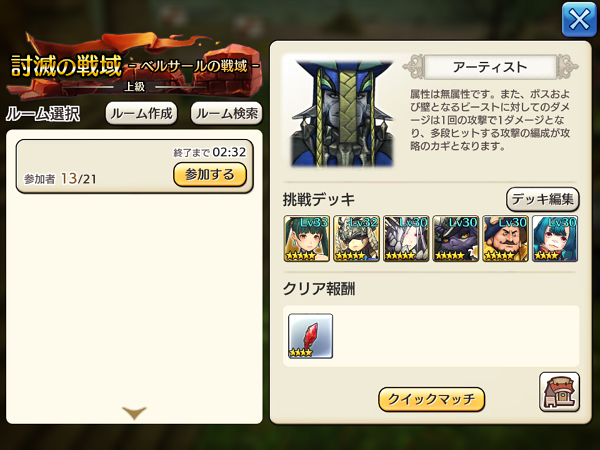Tap the boss portrait image
Image resolution: width=600 pixels, height=450 pixels.
[x=342, y=114]
